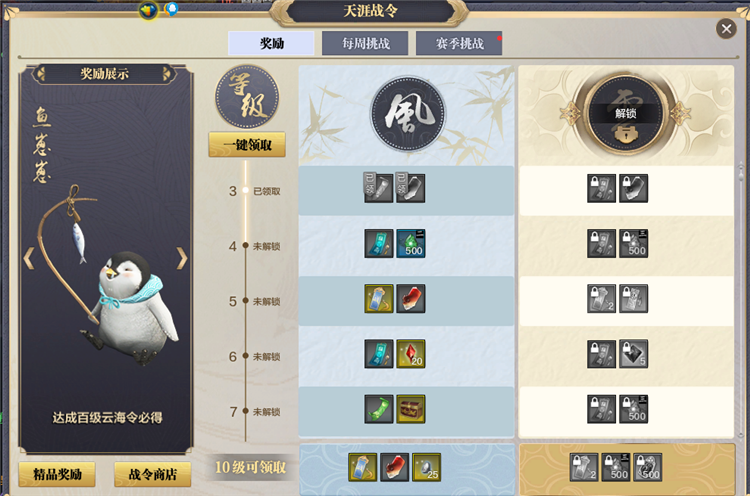Switch to the 每周挑战 tab
The height and width of the screenshot is (496, 750).
click(x=365, y=44)
